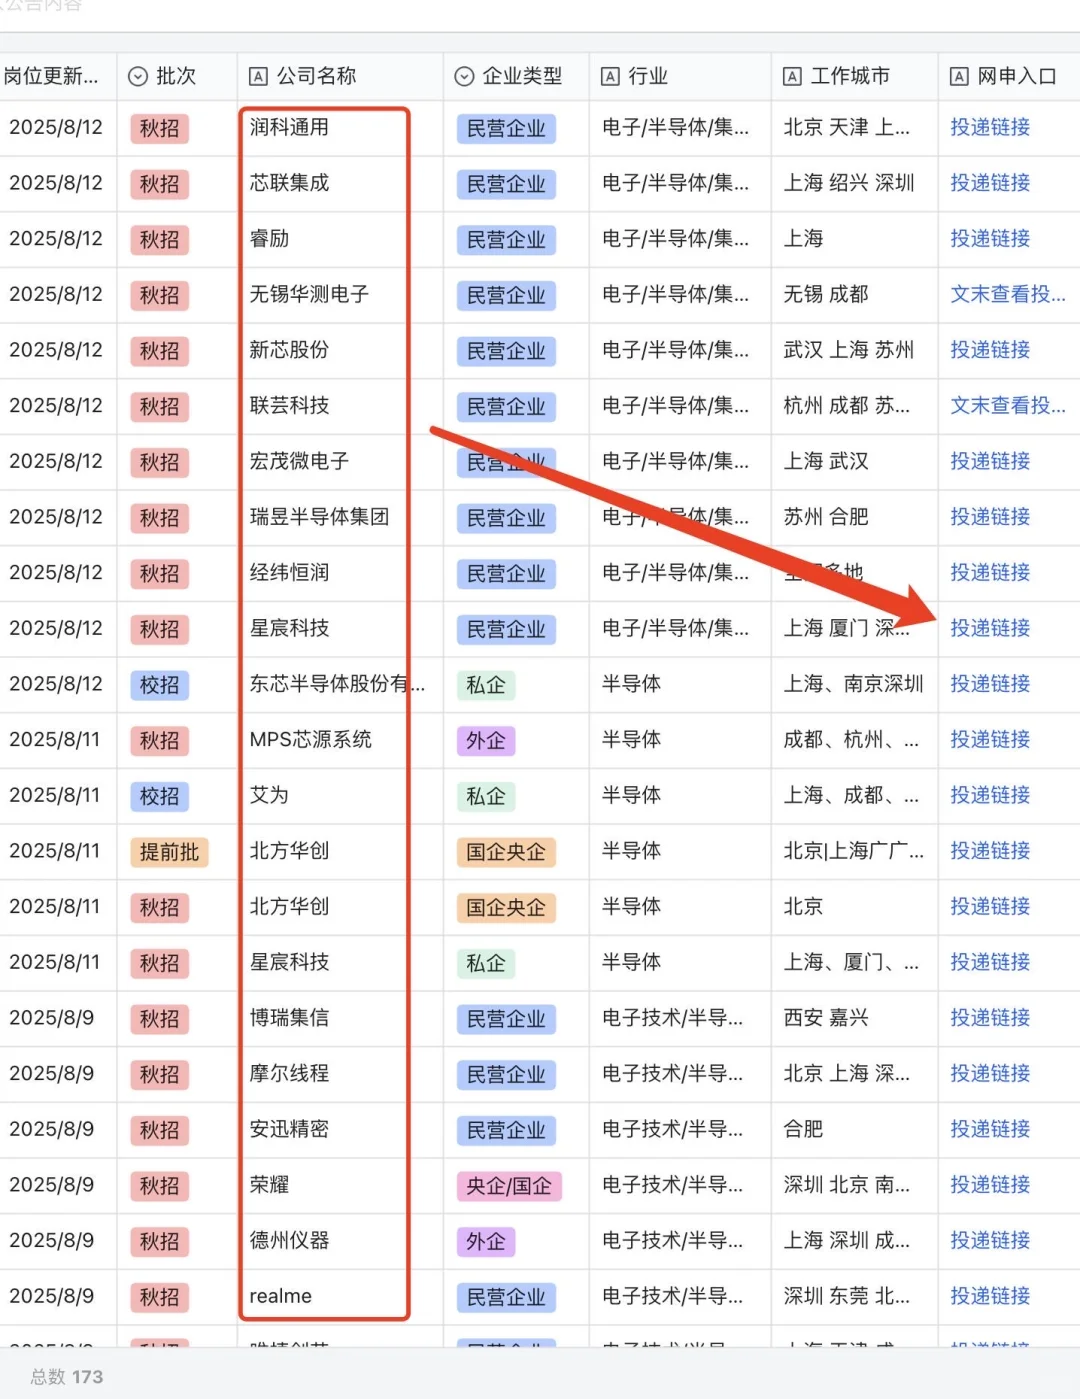
Task: Click 外企 tag in MPS芯源系统 row
Action: pos(486,741)
